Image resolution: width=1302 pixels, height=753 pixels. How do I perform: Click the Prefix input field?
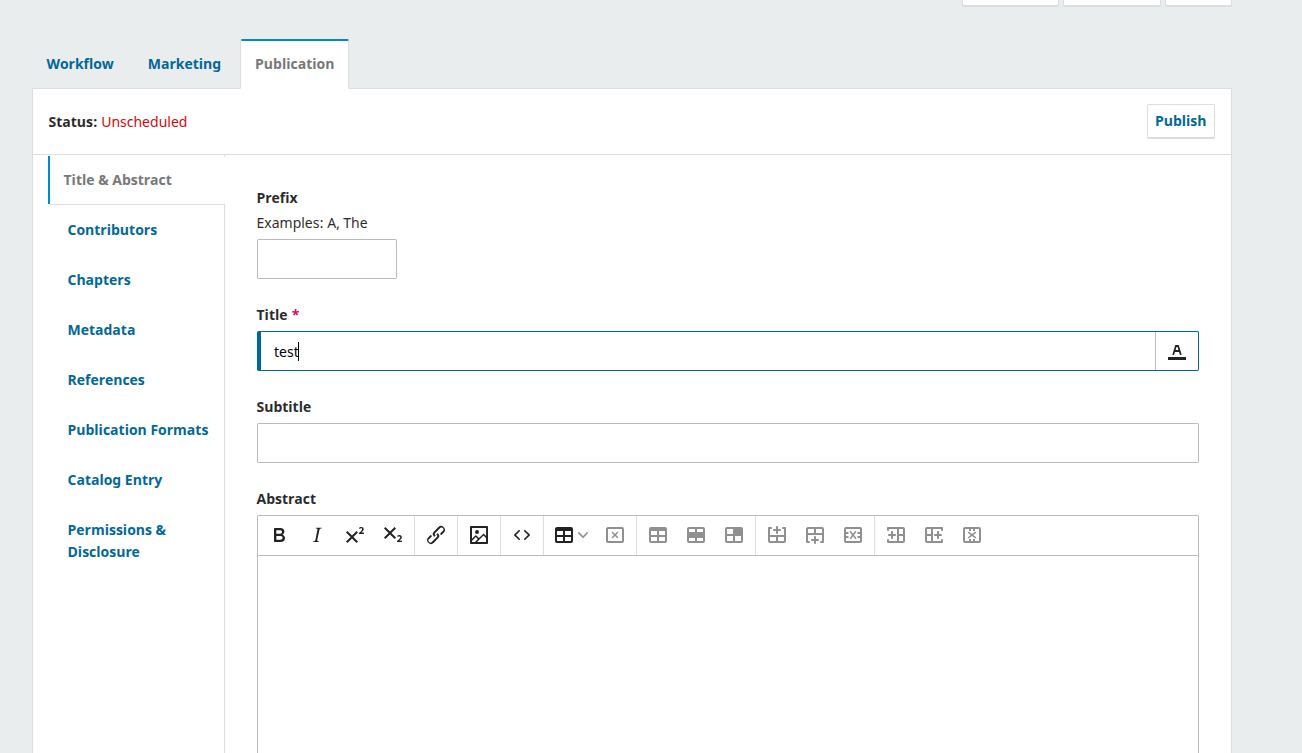[x=327, y=259]
